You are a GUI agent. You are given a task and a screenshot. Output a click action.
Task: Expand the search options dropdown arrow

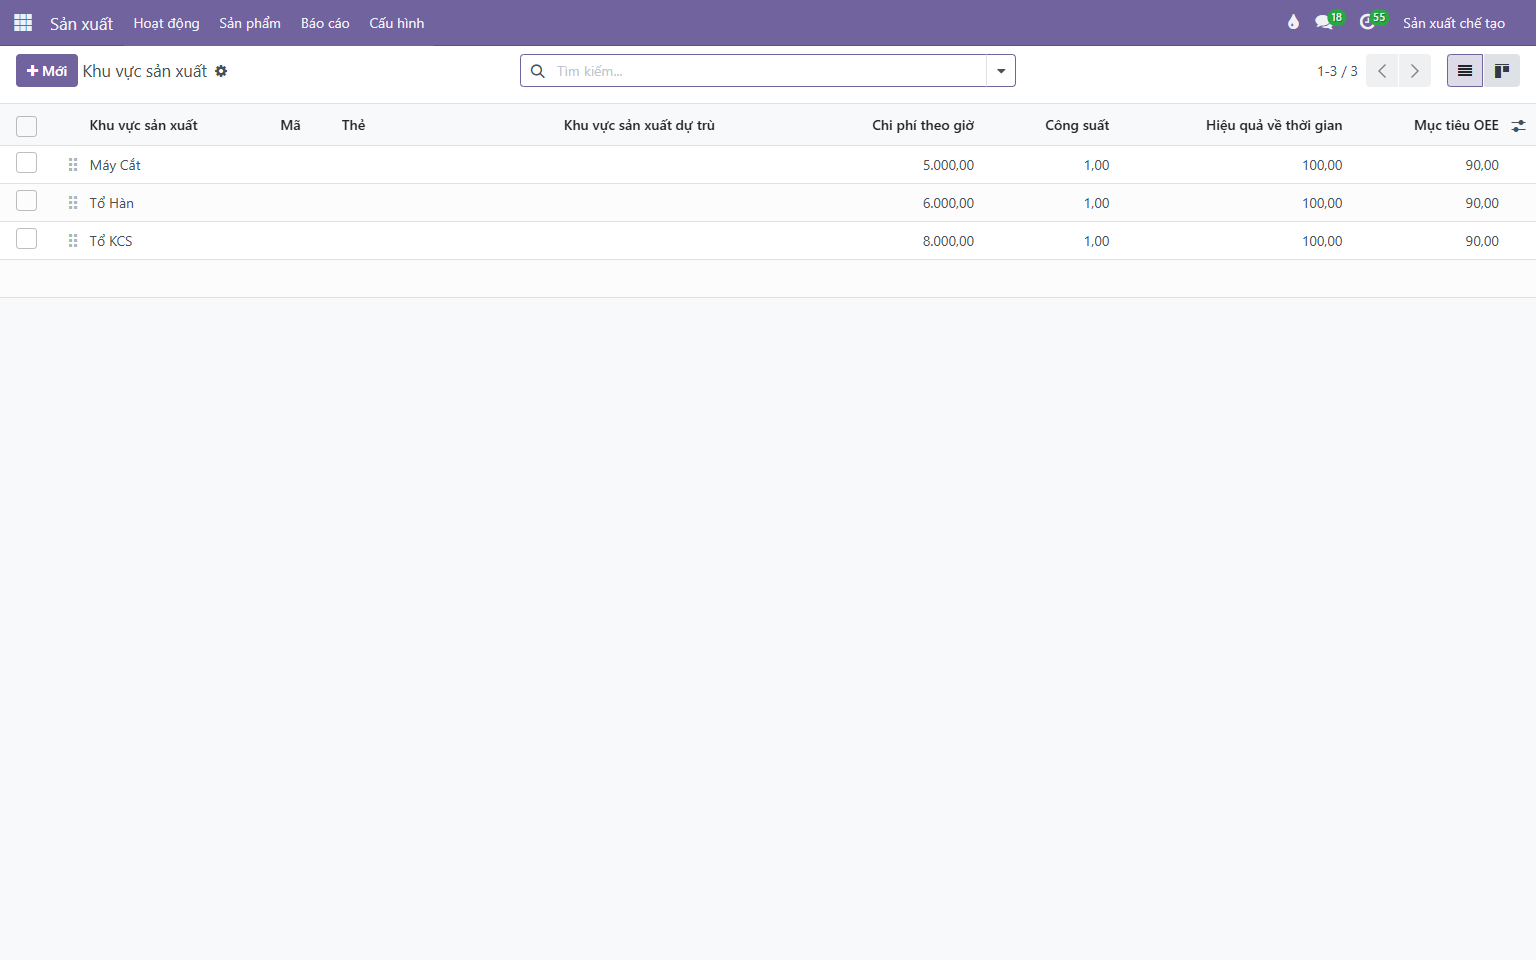tap(1001, 71)
